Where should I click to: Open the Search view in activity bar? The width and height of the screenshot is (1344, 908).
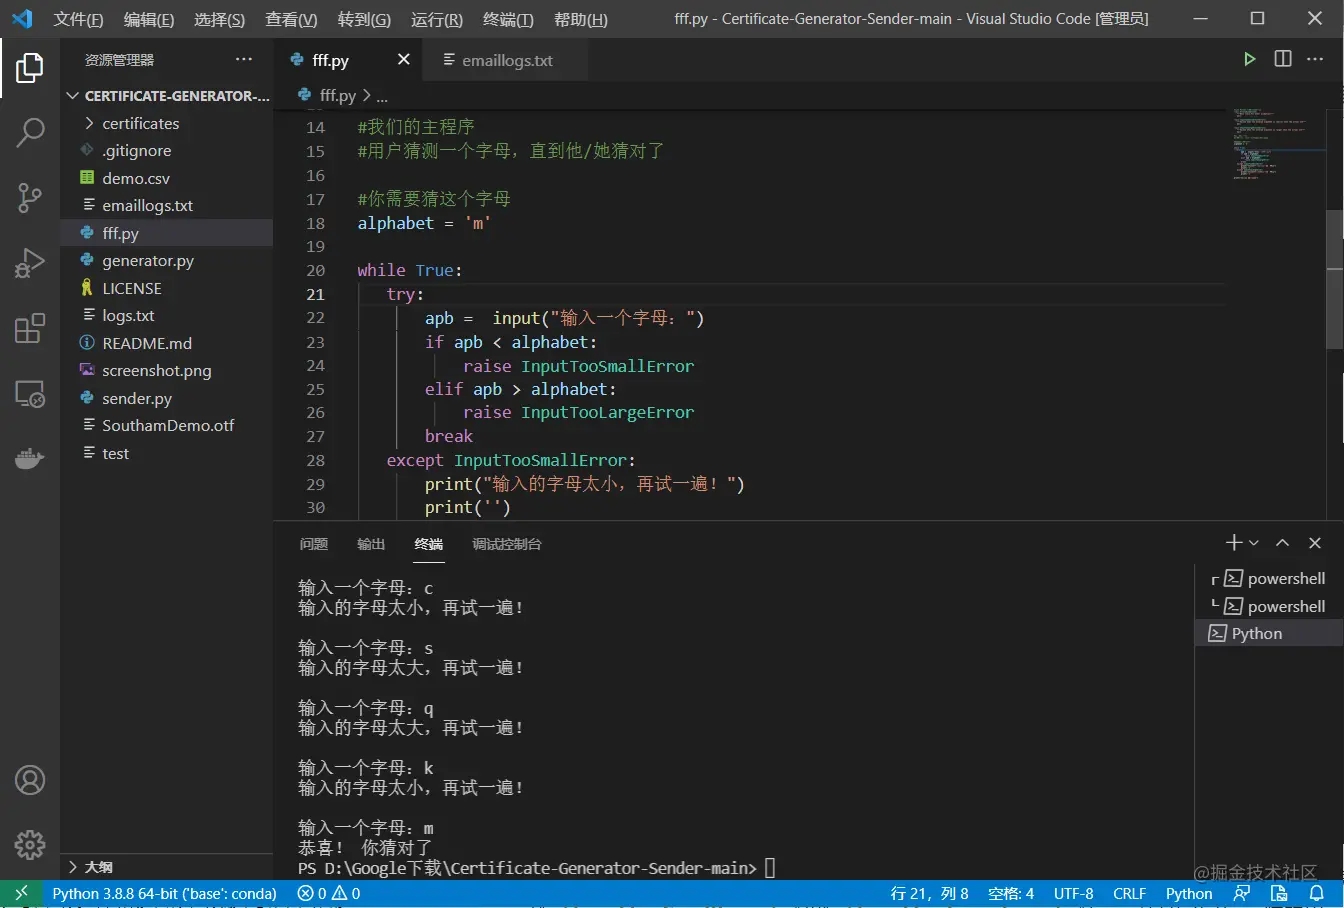[x=30, y=132]
